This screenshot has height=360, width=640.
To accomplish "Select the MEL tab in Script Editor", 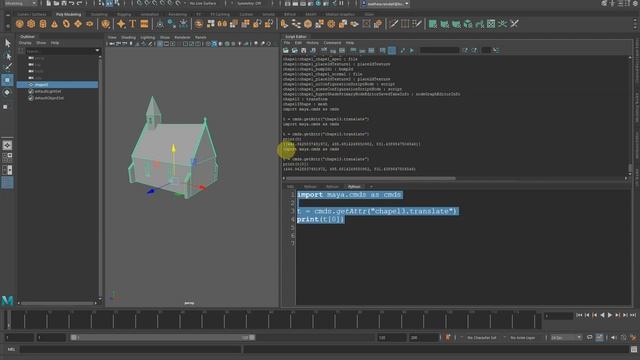I will pos(290,187).
